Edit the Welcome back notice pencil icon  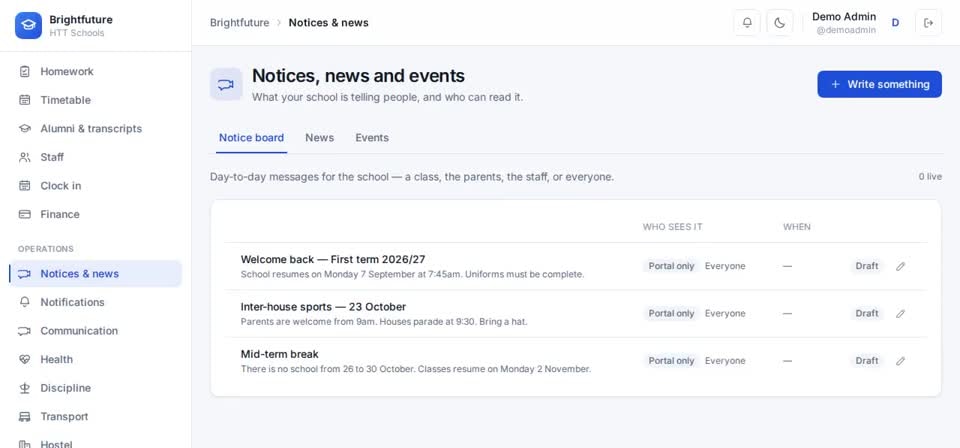point(900,266)
